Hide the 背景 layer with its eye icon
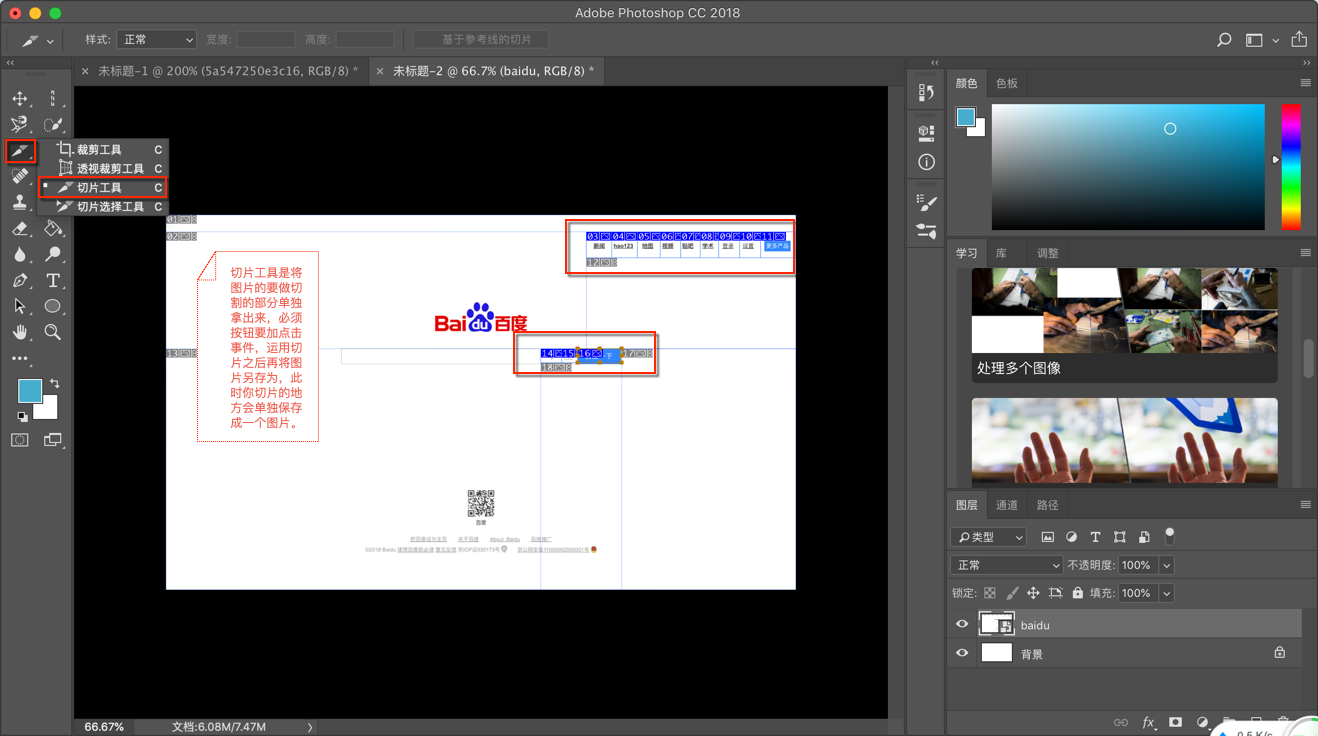This screenshot has width=1318, height=736. [962, 654]
